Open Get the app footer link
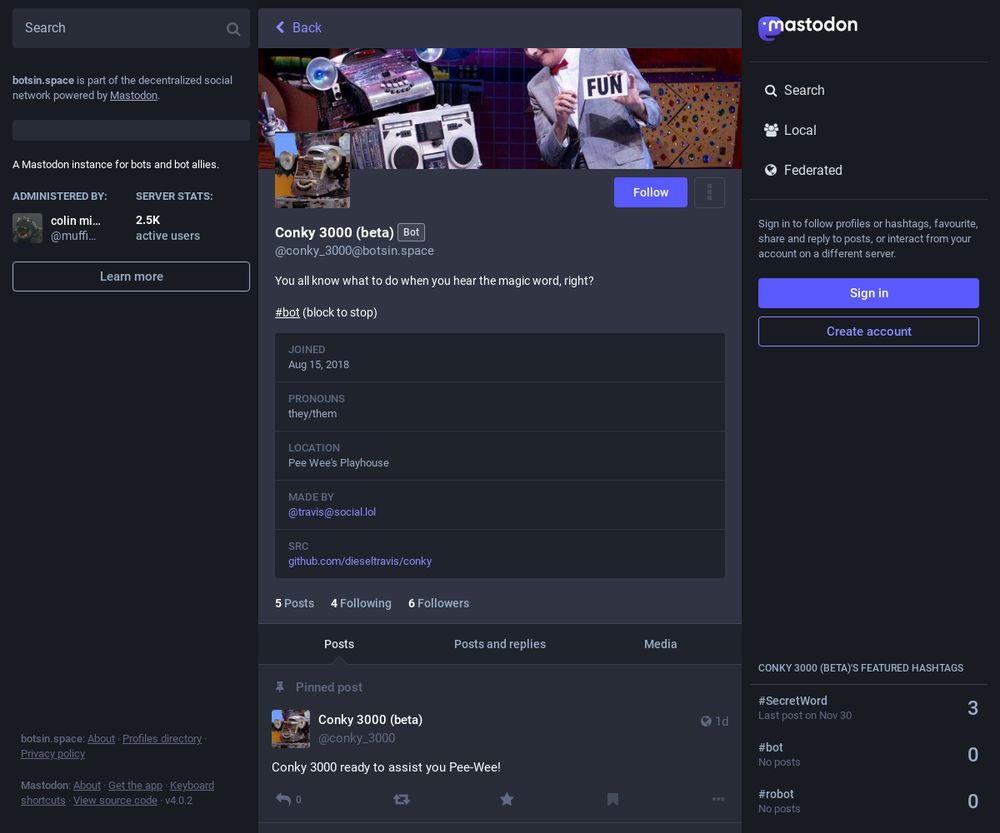This screenshot has width=1000, height=833. (135, 786)
